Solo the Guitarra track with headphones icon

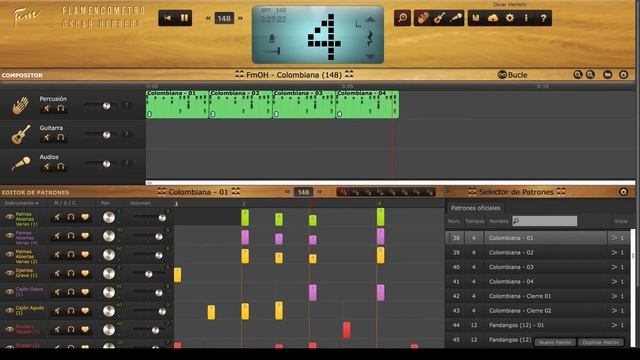tap(60, 138)
